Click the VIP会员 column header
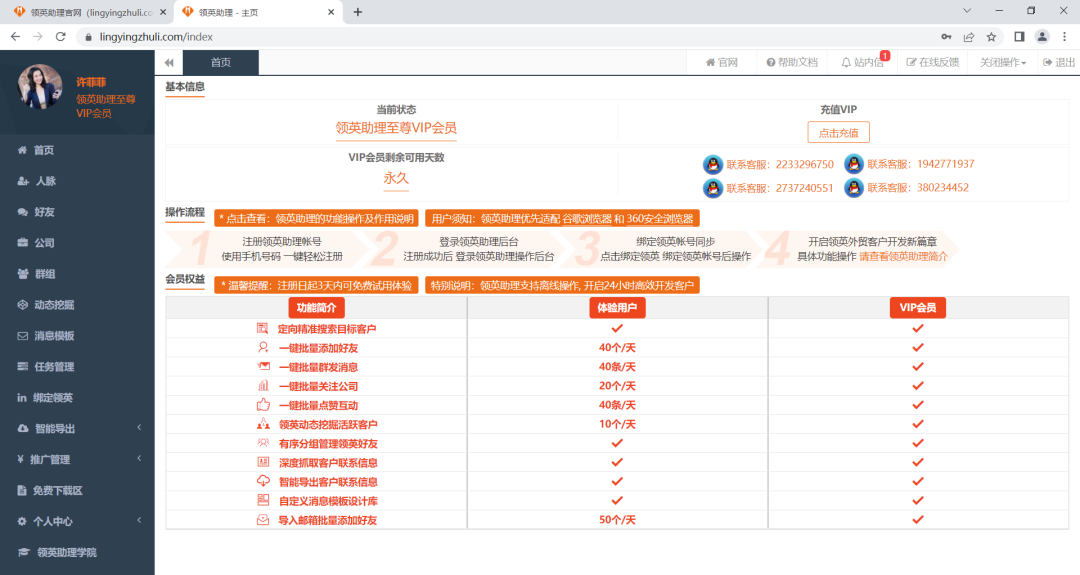1080x575 pixels. [x=917, y=308]
